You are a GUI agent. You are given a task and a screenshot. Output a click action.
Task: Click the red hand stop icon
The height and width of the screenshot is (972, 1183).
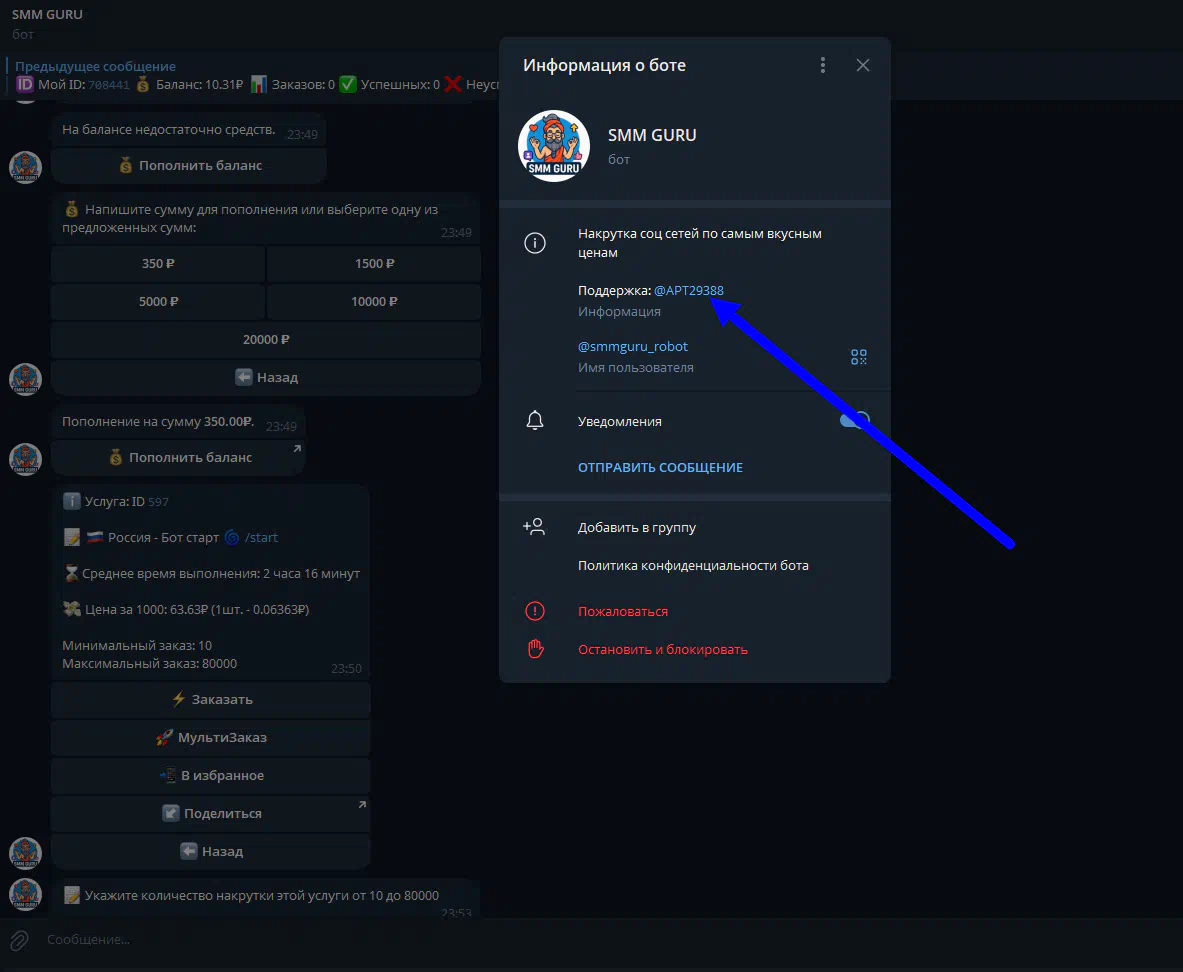click(x=535, y=649)
